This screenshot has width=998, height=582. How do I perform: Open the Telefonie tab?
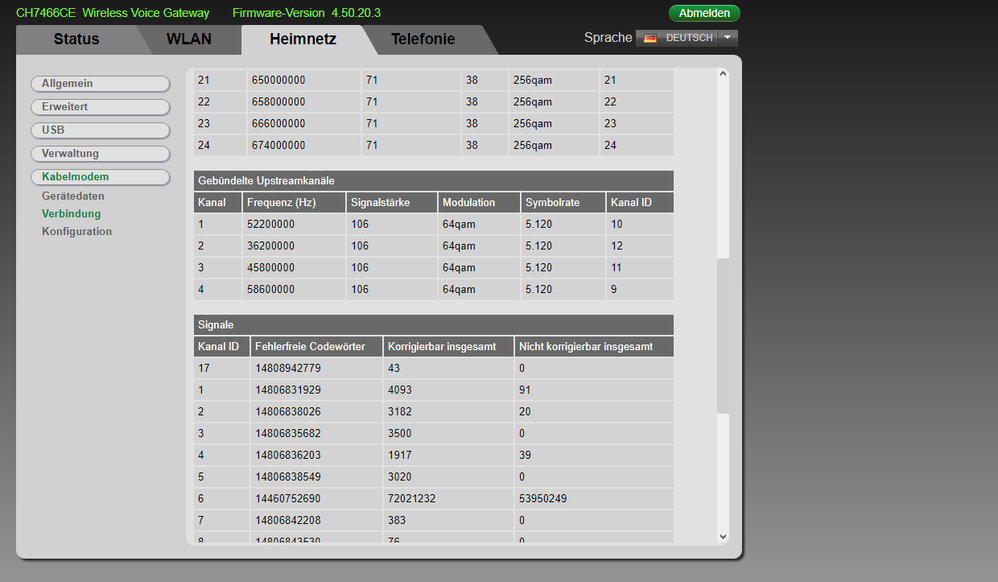423,39
